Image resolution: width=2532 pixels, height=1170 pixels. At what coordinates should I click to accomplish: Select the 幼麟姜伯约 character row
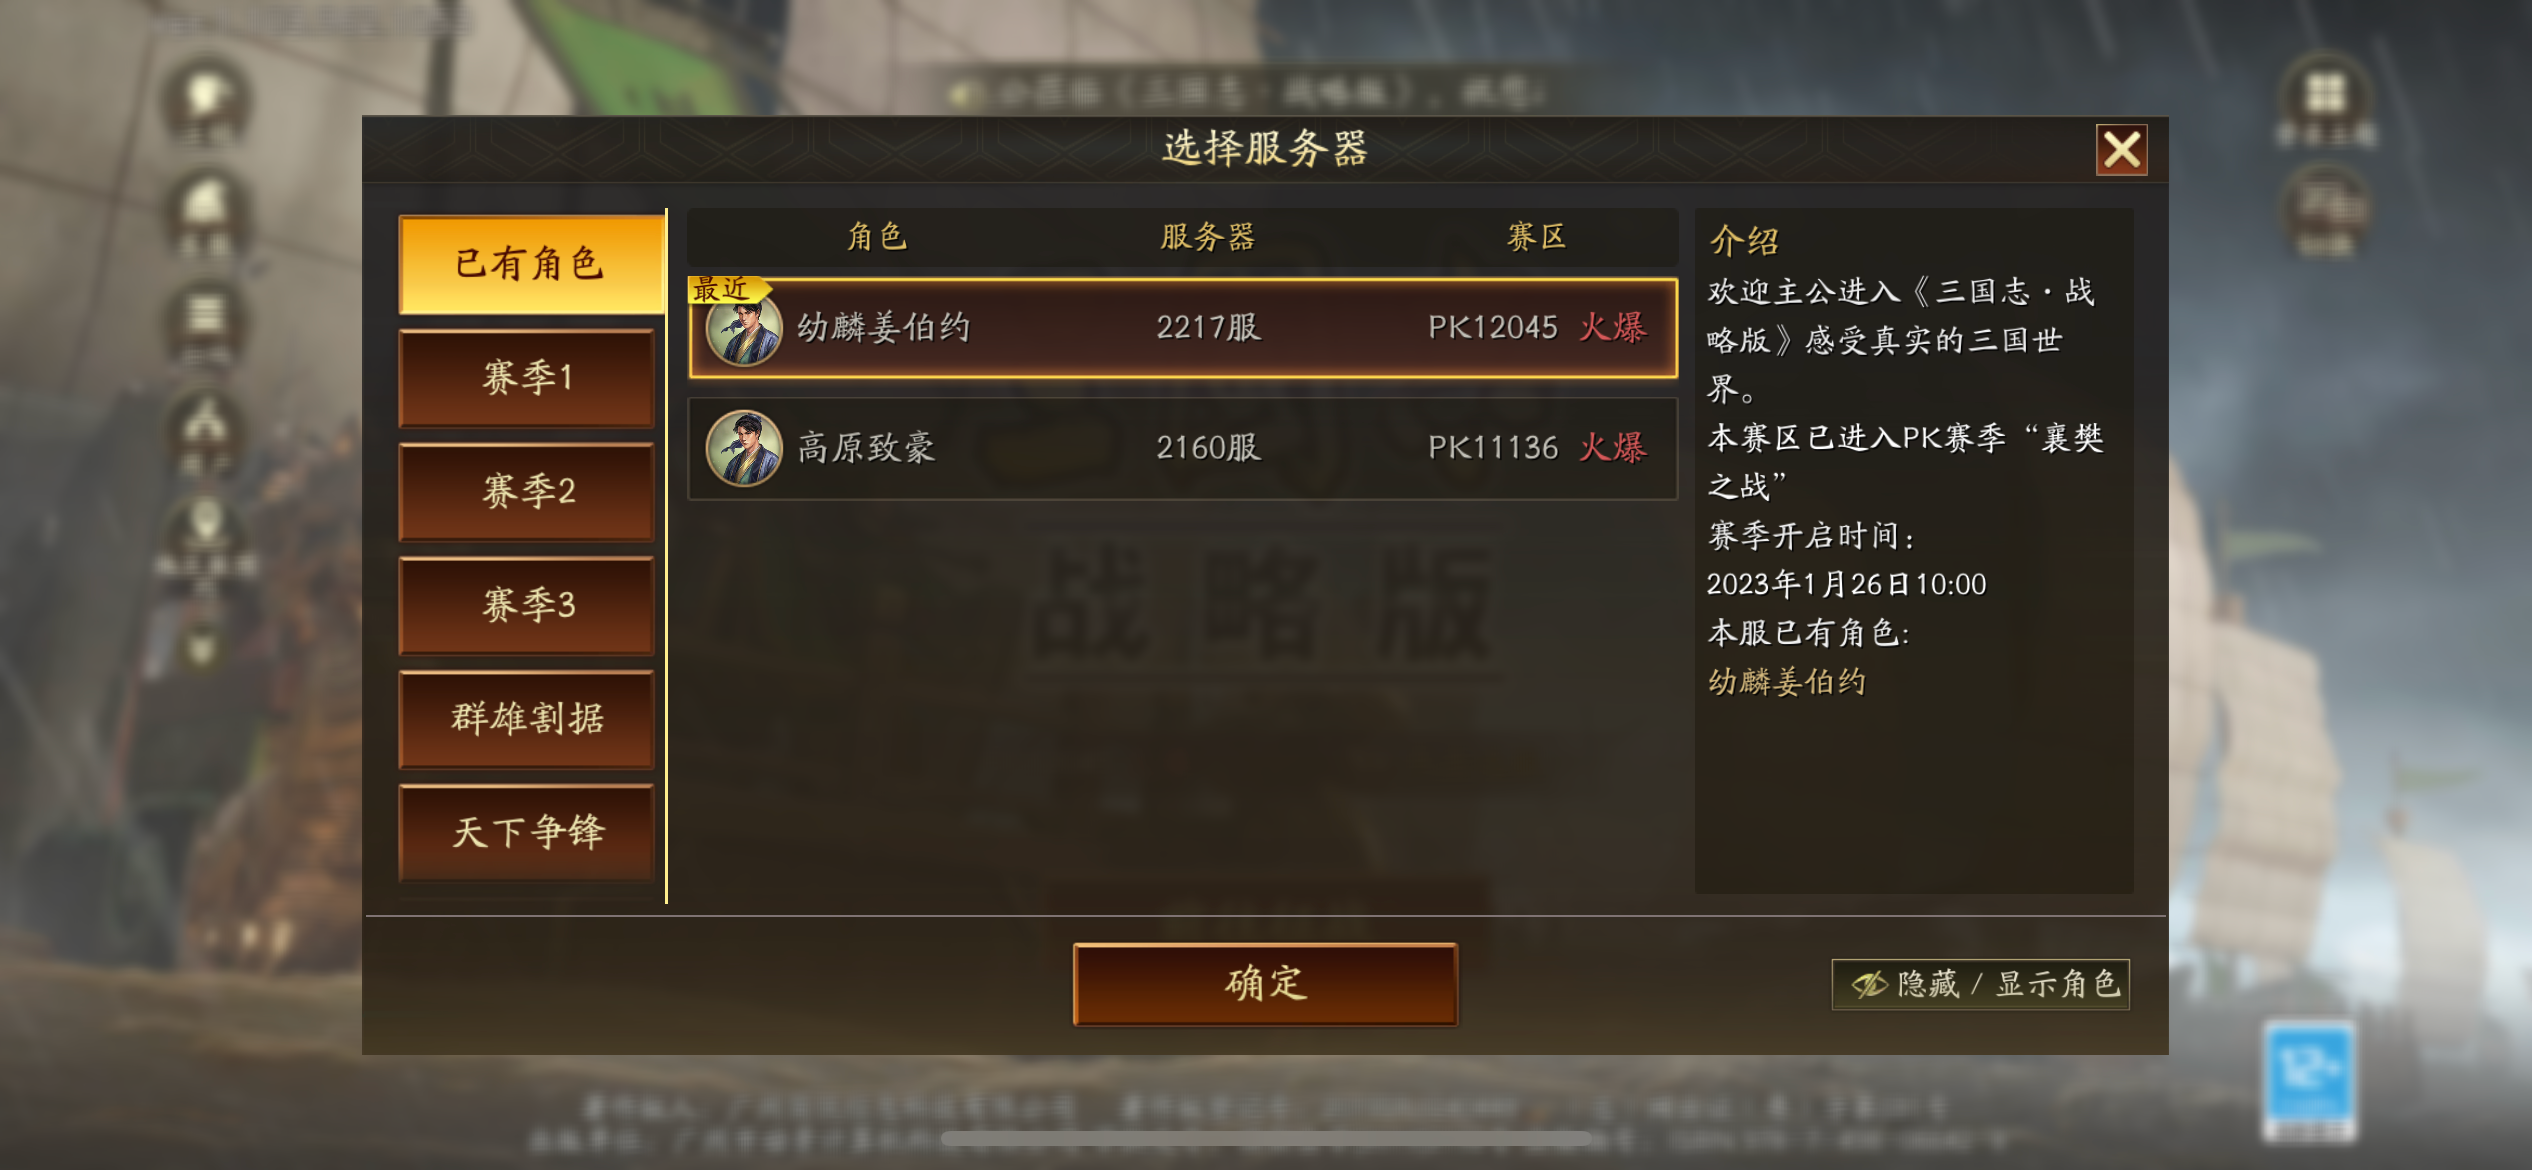point(1183,328)
